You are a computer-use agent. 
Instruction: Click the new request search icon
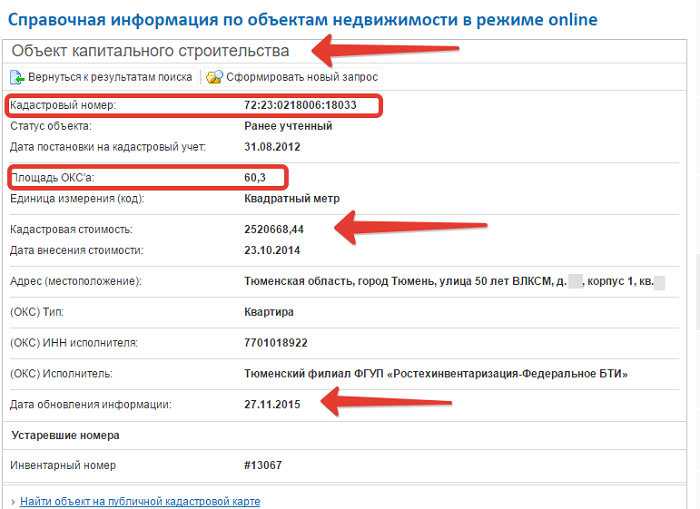coord(214,77)
